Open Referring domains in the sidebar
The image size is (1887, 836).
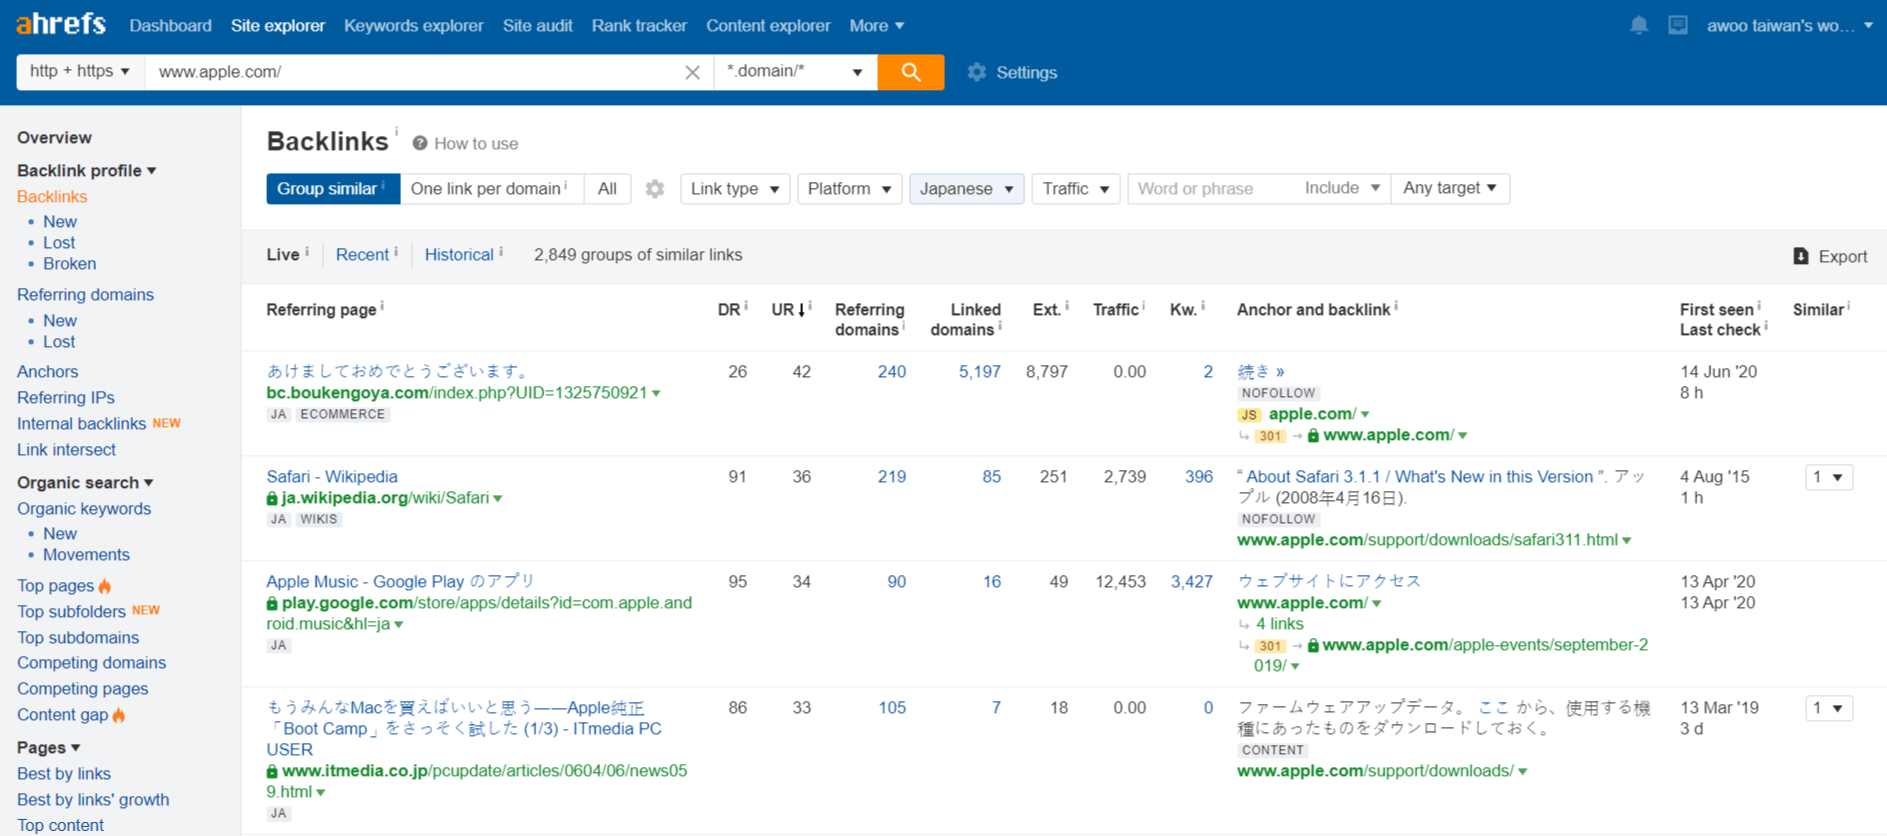coord(85,295)
